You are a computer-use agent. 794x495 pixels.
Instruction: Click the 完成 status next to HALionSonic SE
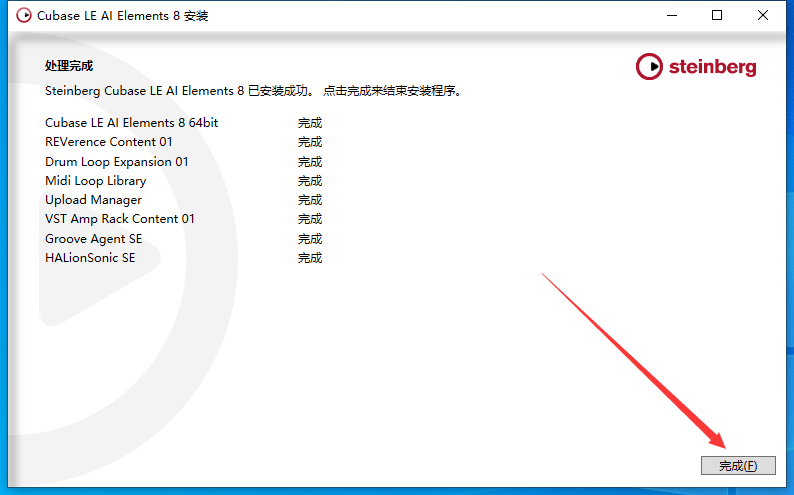pos(310,258)
